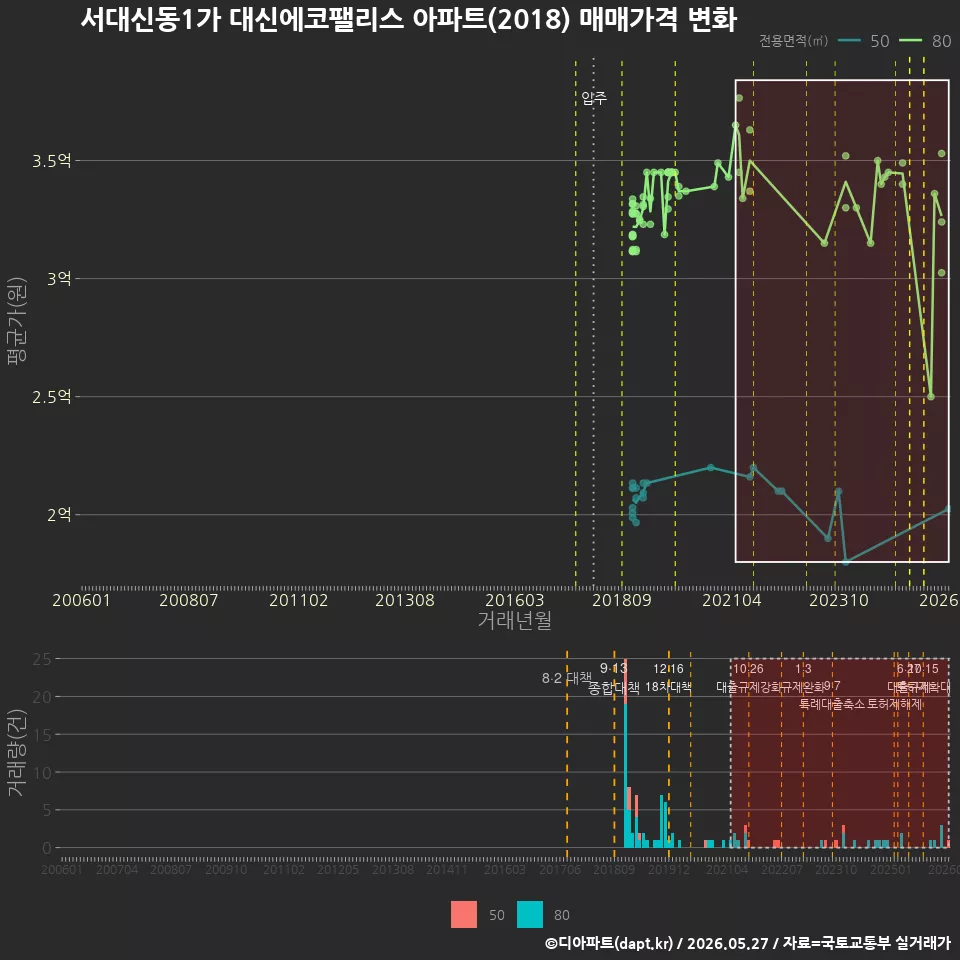Click the 201102 tick label on the price chart
The image size is (960, 960).
[x=299, y=600]
